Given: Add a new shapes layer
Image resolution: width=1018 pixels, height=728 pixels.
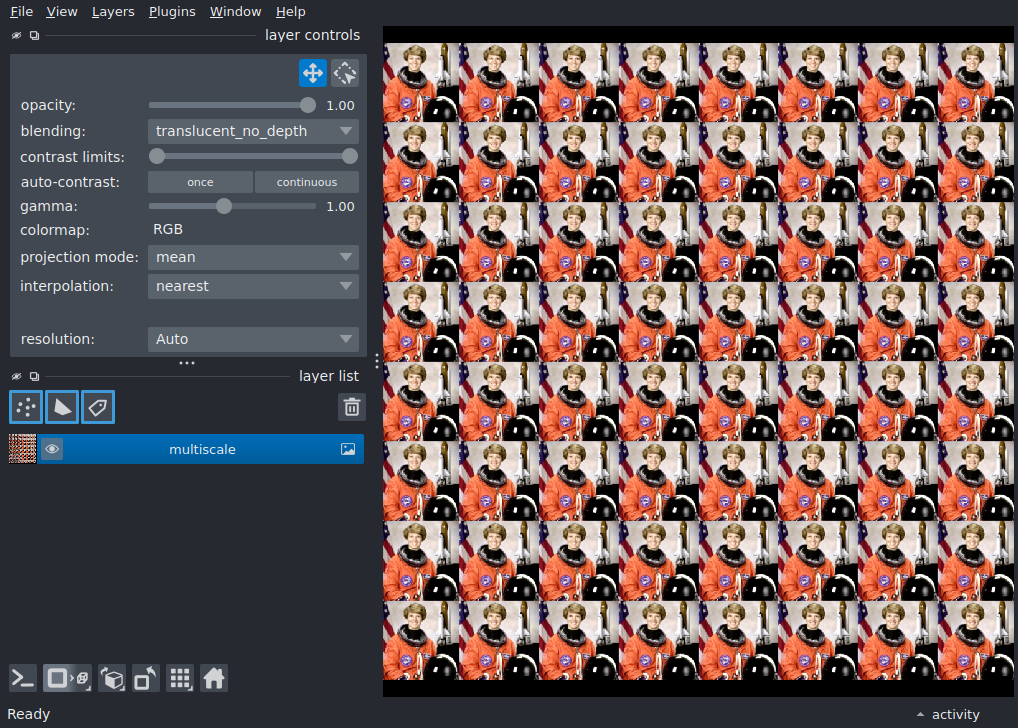Looking at the screenshot, I should 62,407.
